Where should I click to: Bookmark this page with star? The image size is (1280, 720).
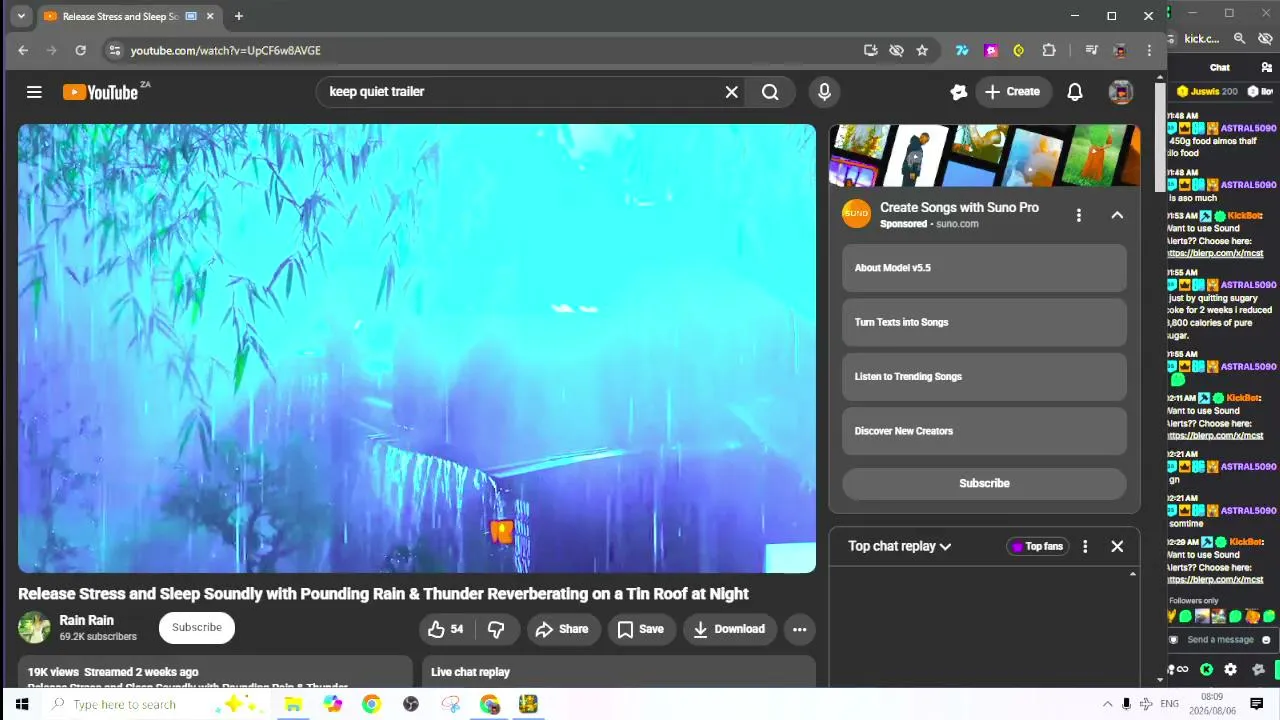tap(922, 50)
